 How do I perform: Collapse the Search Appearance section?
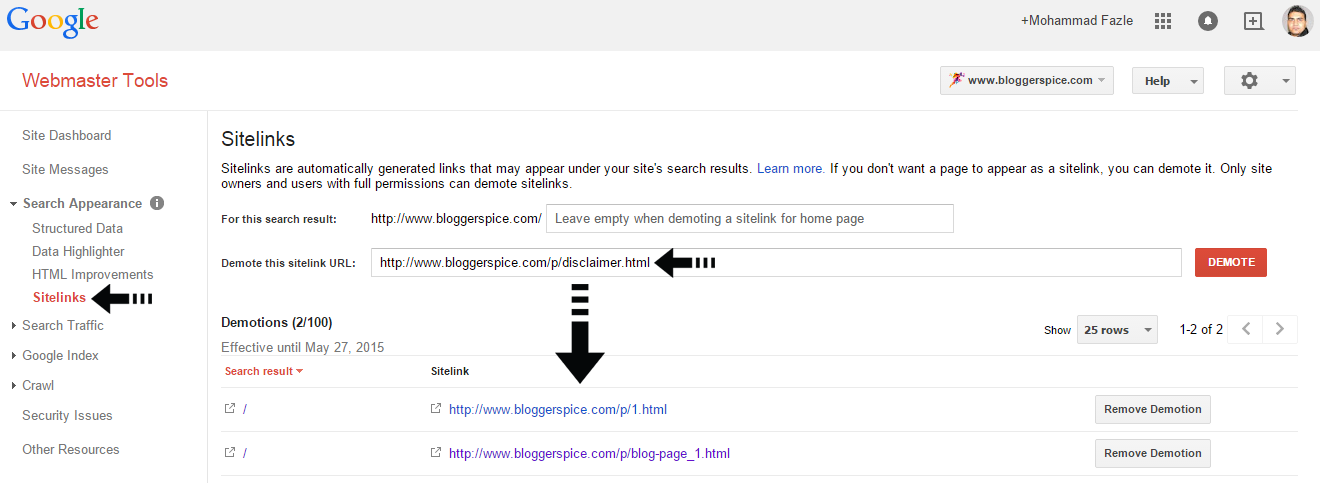13,204
